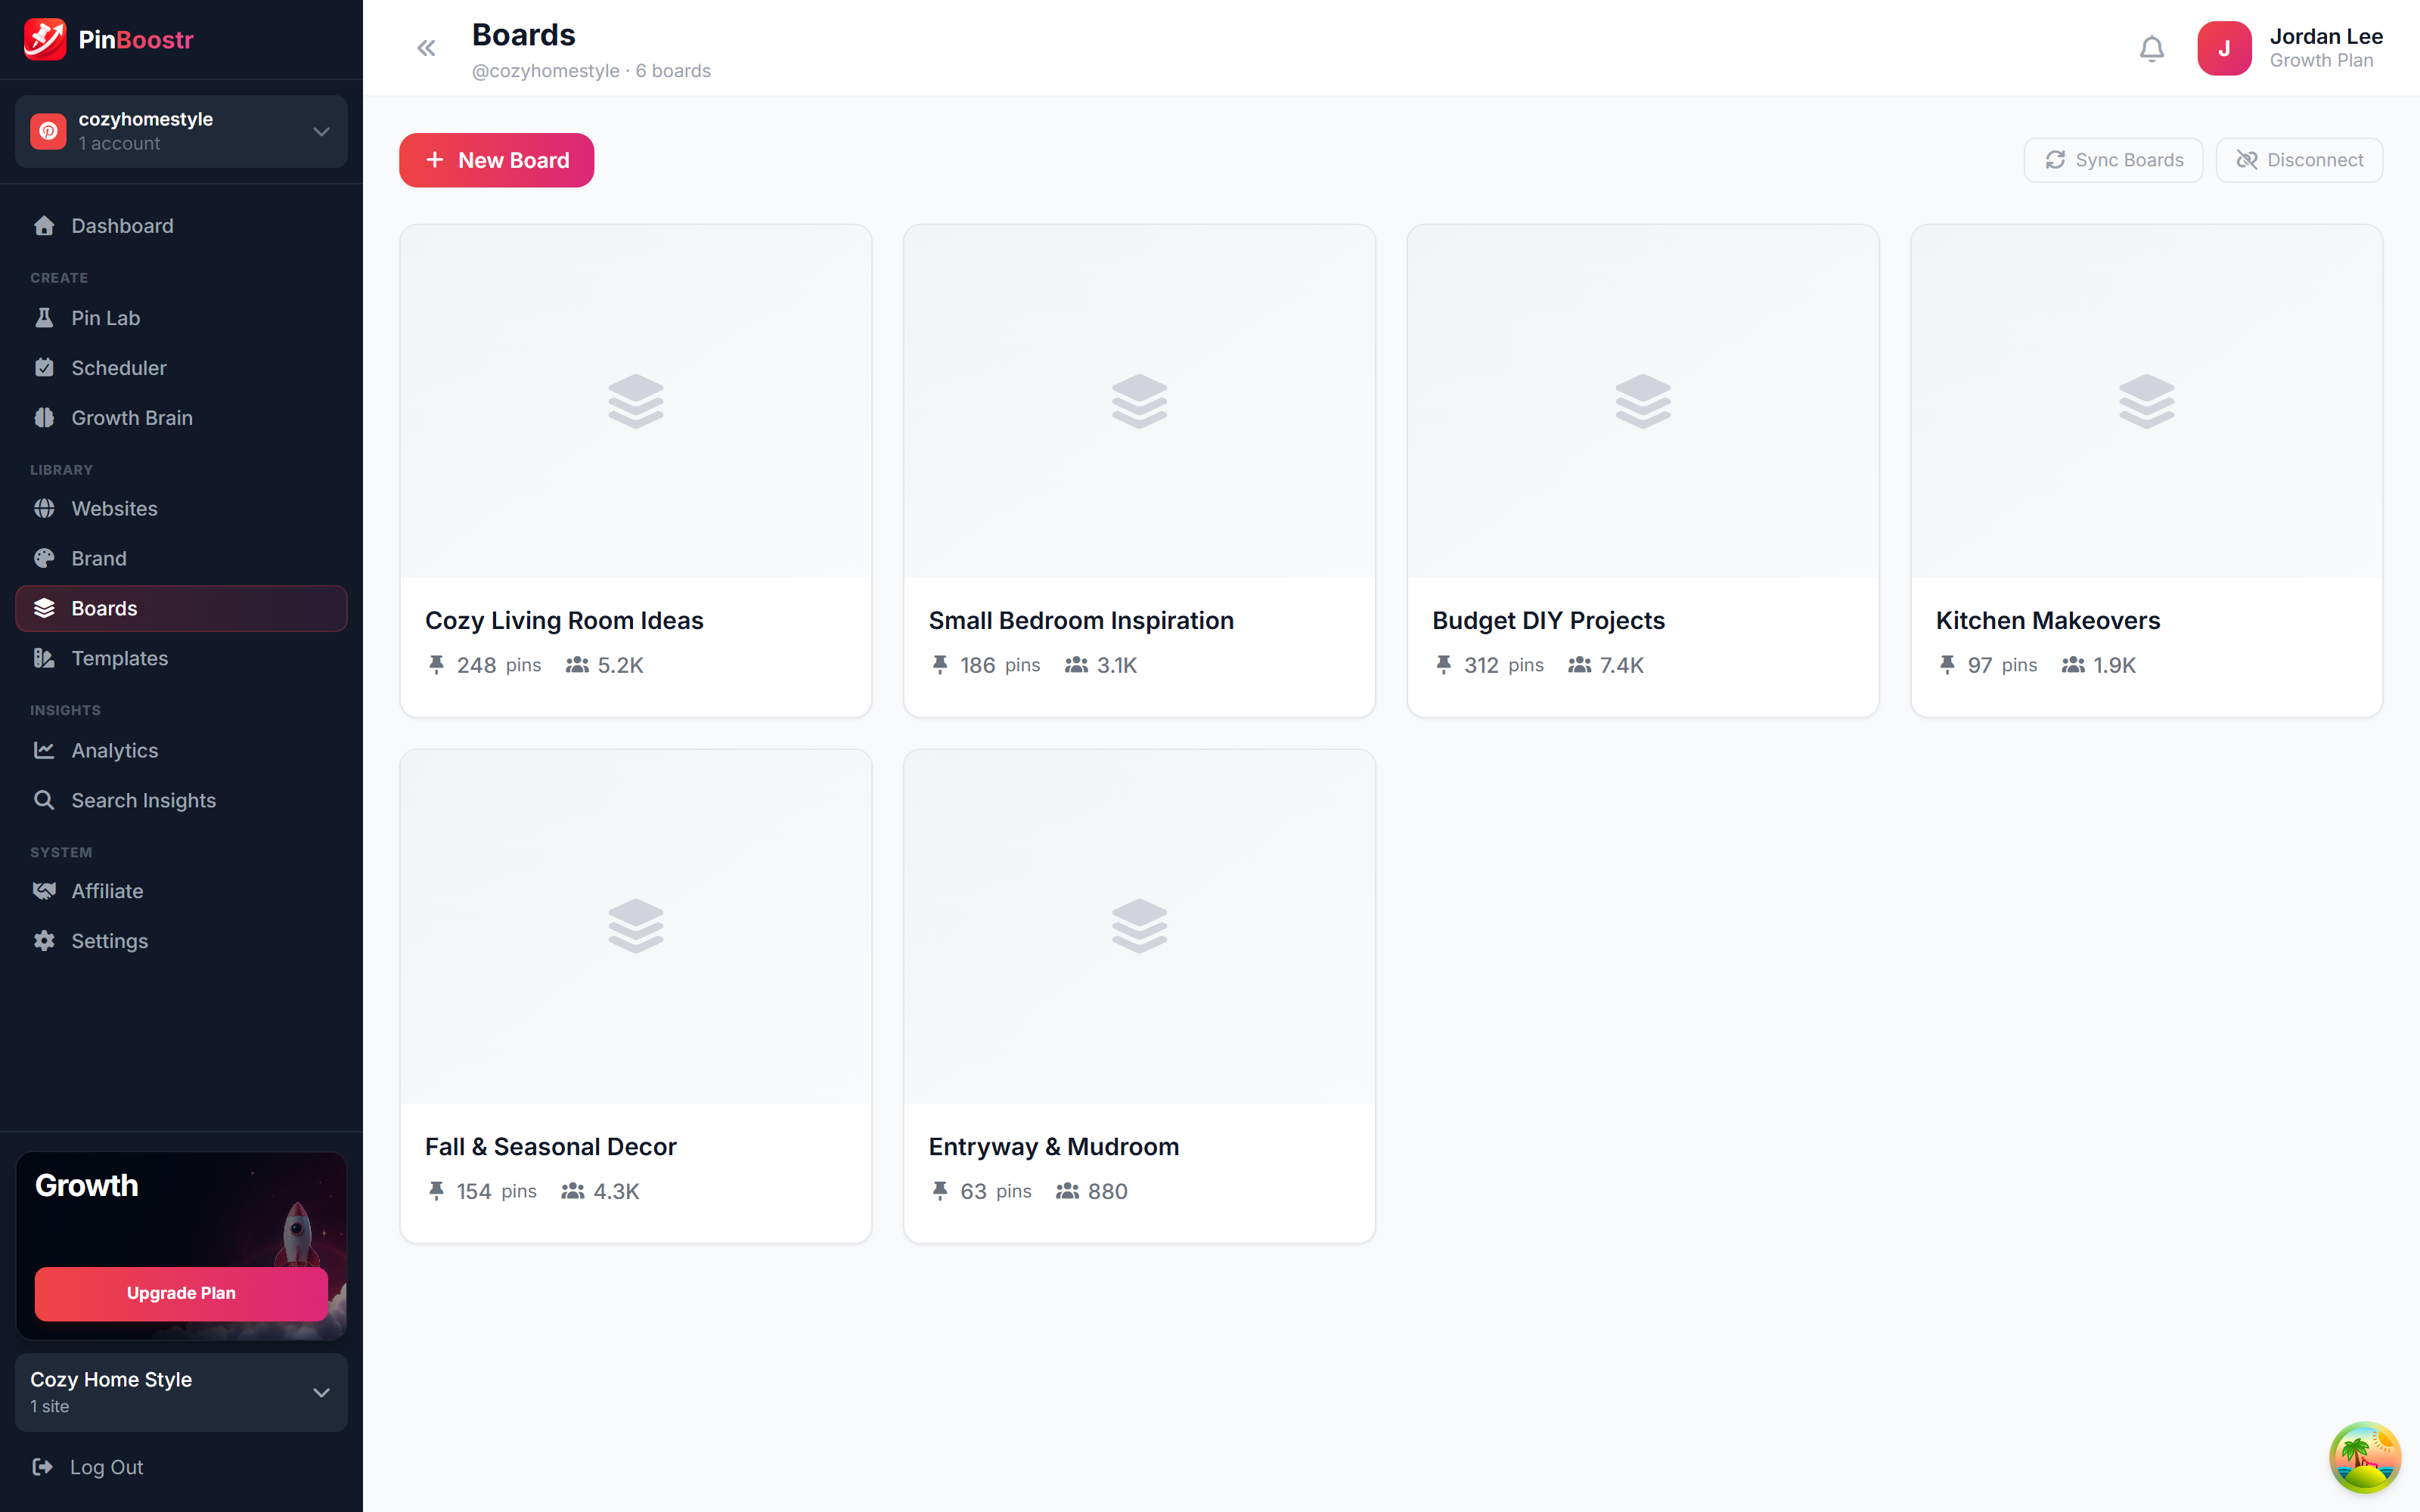The width and height of the screenshot is (2420, 1512).
Task: Click the Growth Brain icon
Action: pos(44,418)
